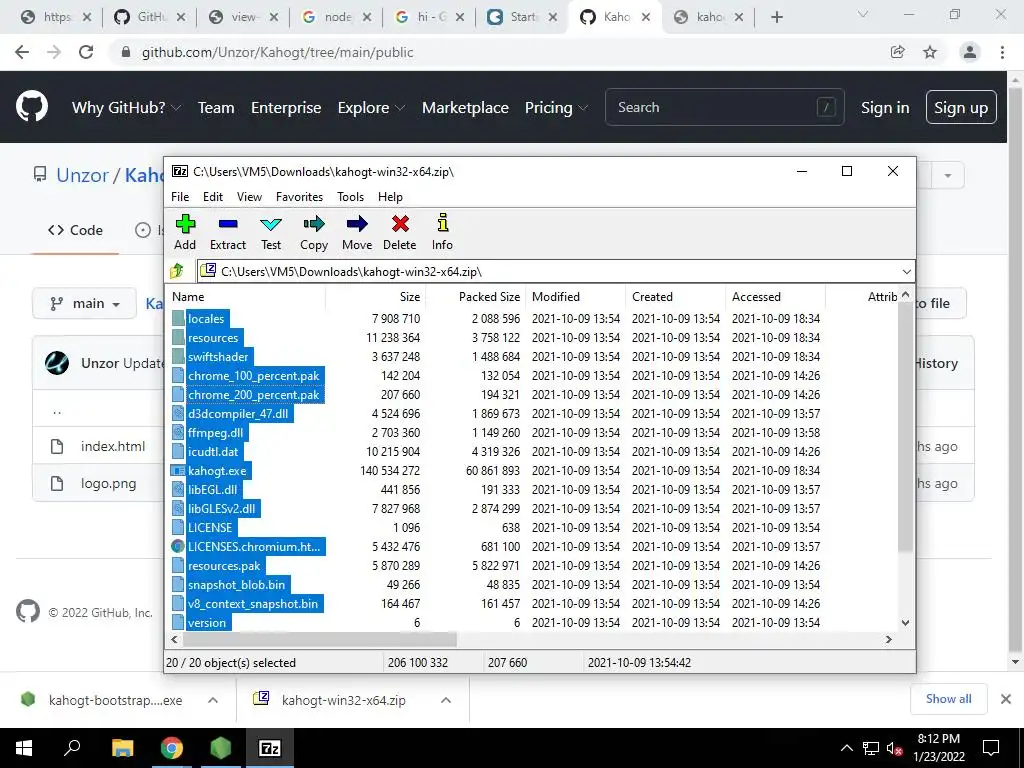Expand the Explore dropdown in GitHub header
This screenshot has height=768, width=1024.
point(371,108)
